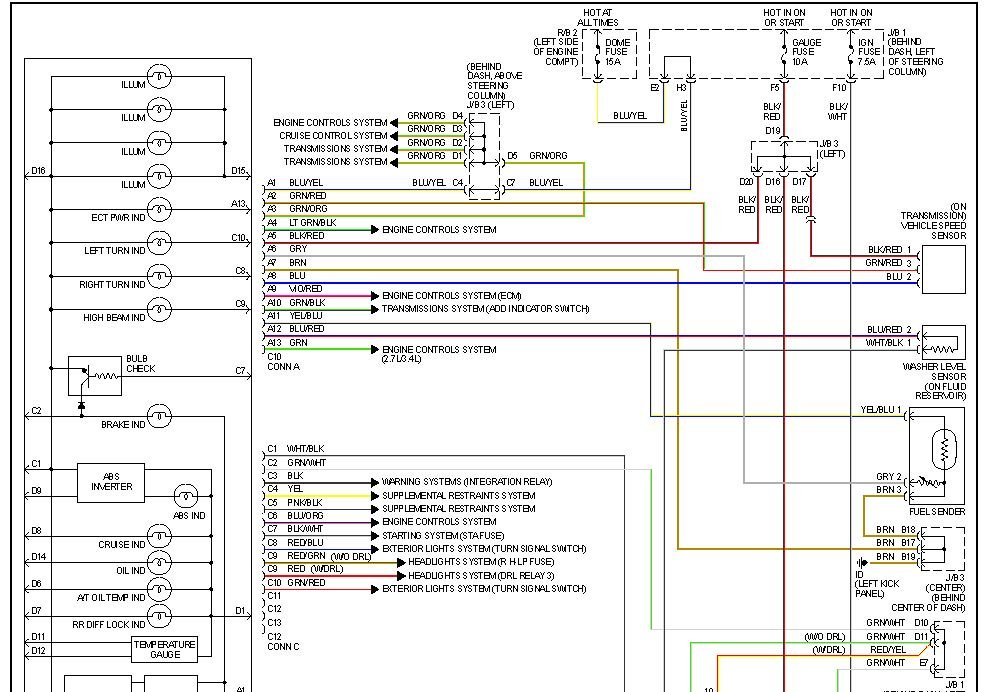Viewport: 989px width, 692px height.
Task: Select the J/B 3 (CENTER) junction block
Action: tap(942, 549)
